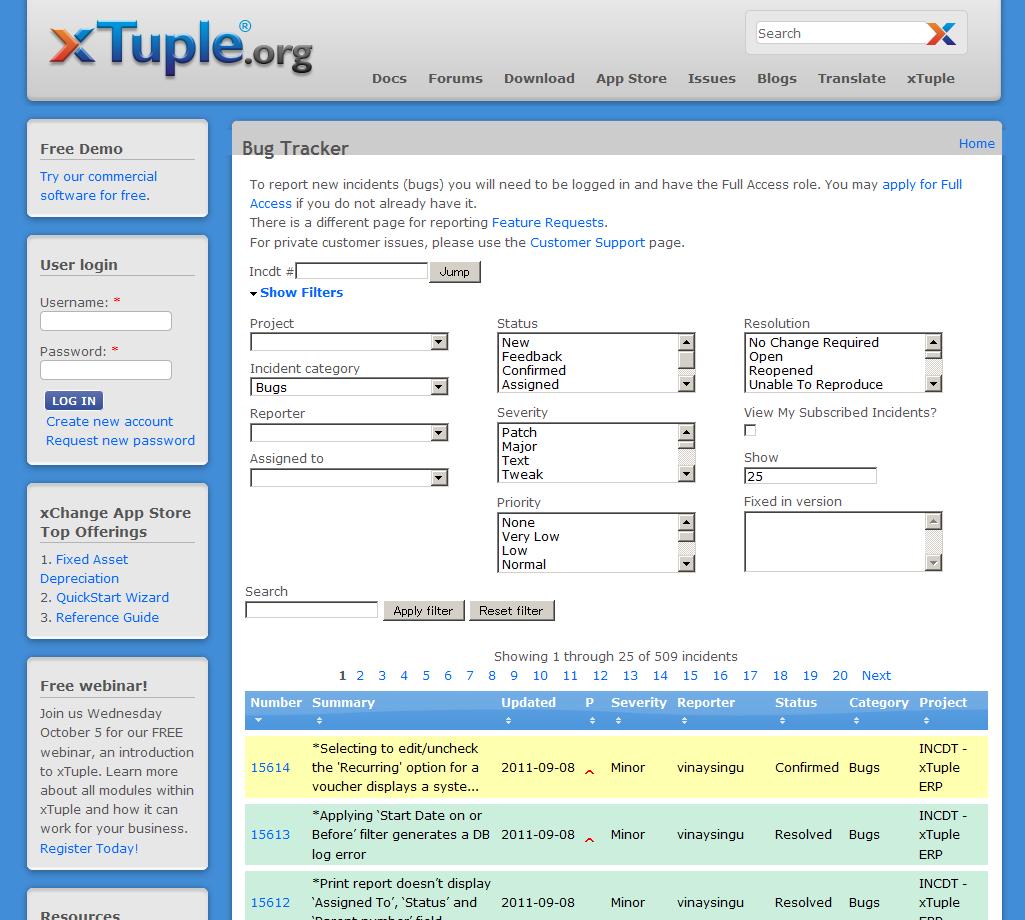Click the Username input field
The width and height of the screenshot is (1025, 920).
[x=106, y=321]
